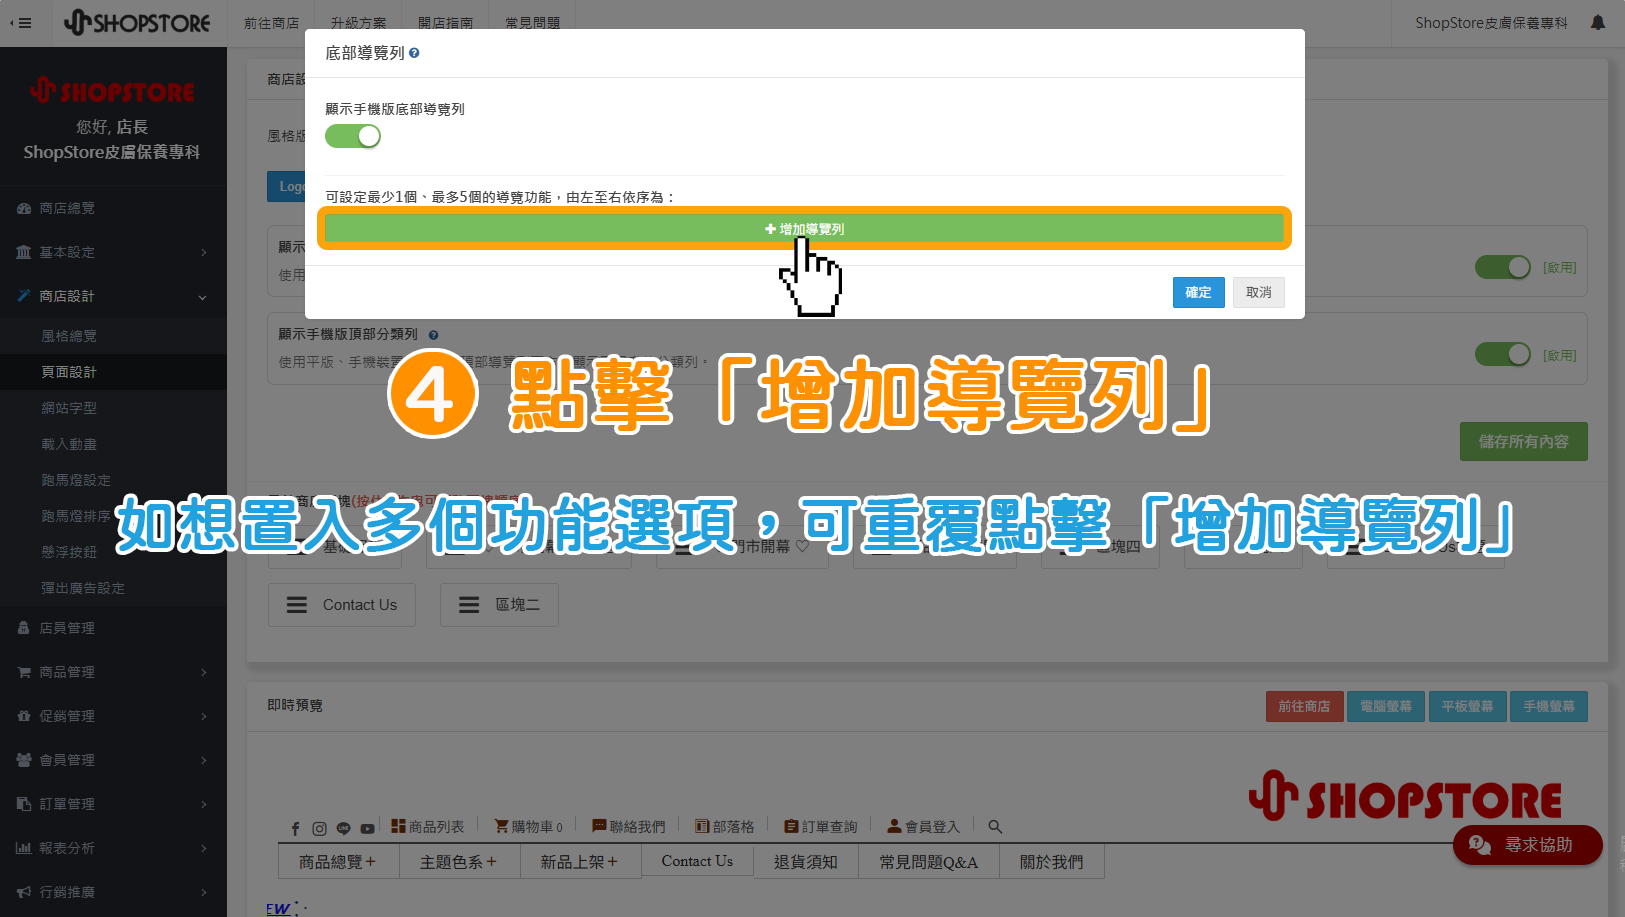
Task: Click 訂單查詢 in the preview header
Action: click(x=821, y=827)
